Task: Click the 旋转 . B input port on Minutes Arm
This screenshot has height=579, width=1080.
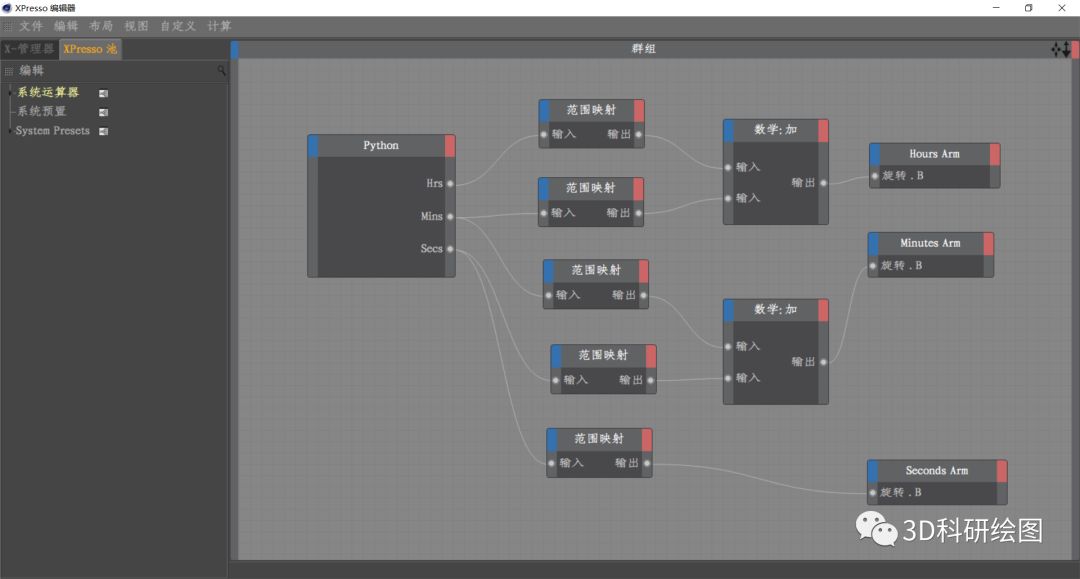Action: point(873,266)
